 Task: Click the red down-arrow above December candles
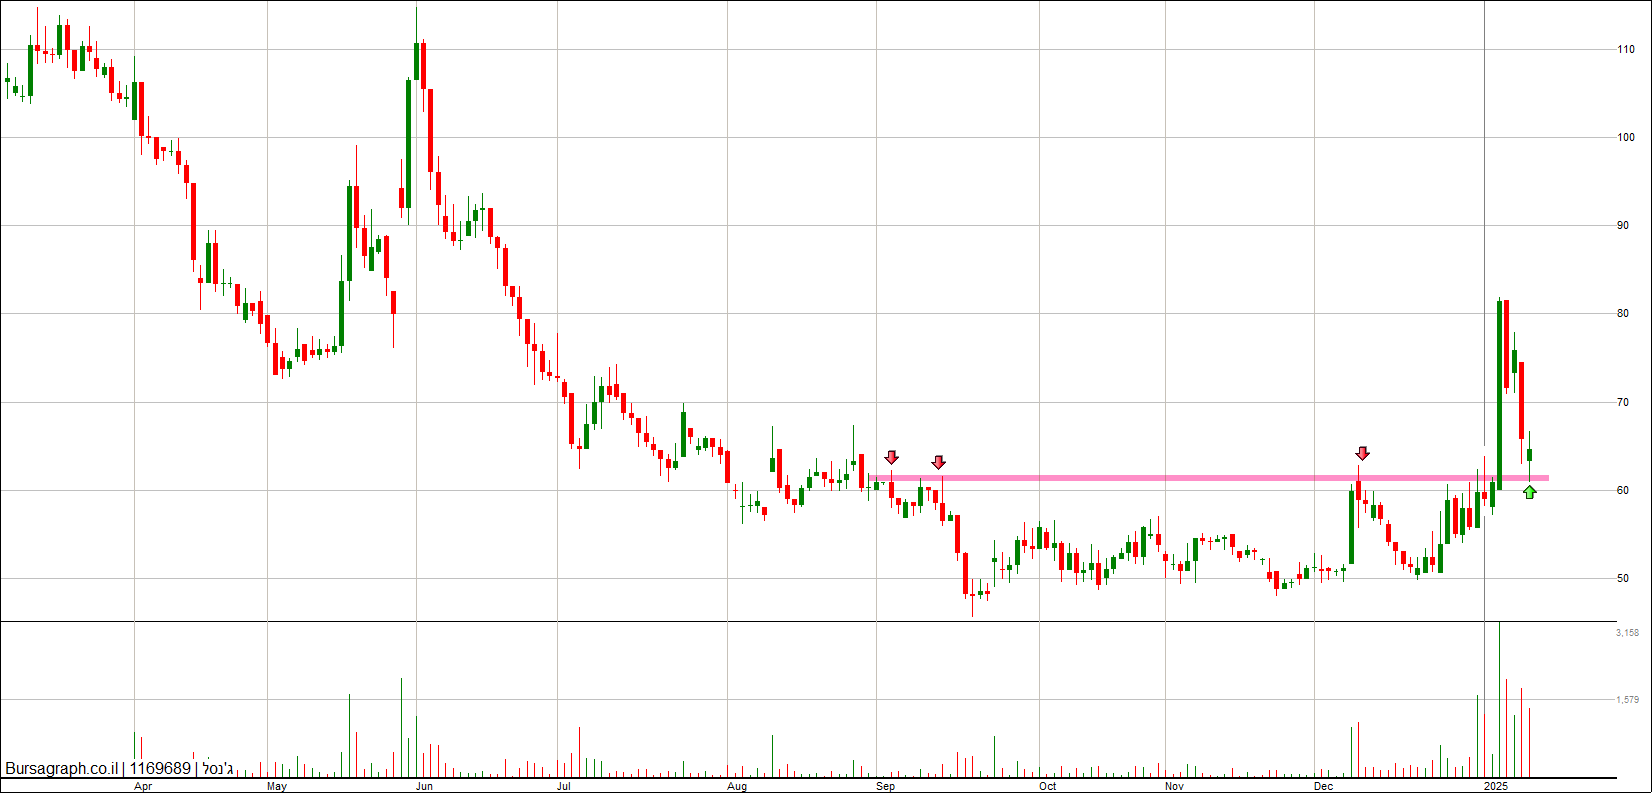1362,453
